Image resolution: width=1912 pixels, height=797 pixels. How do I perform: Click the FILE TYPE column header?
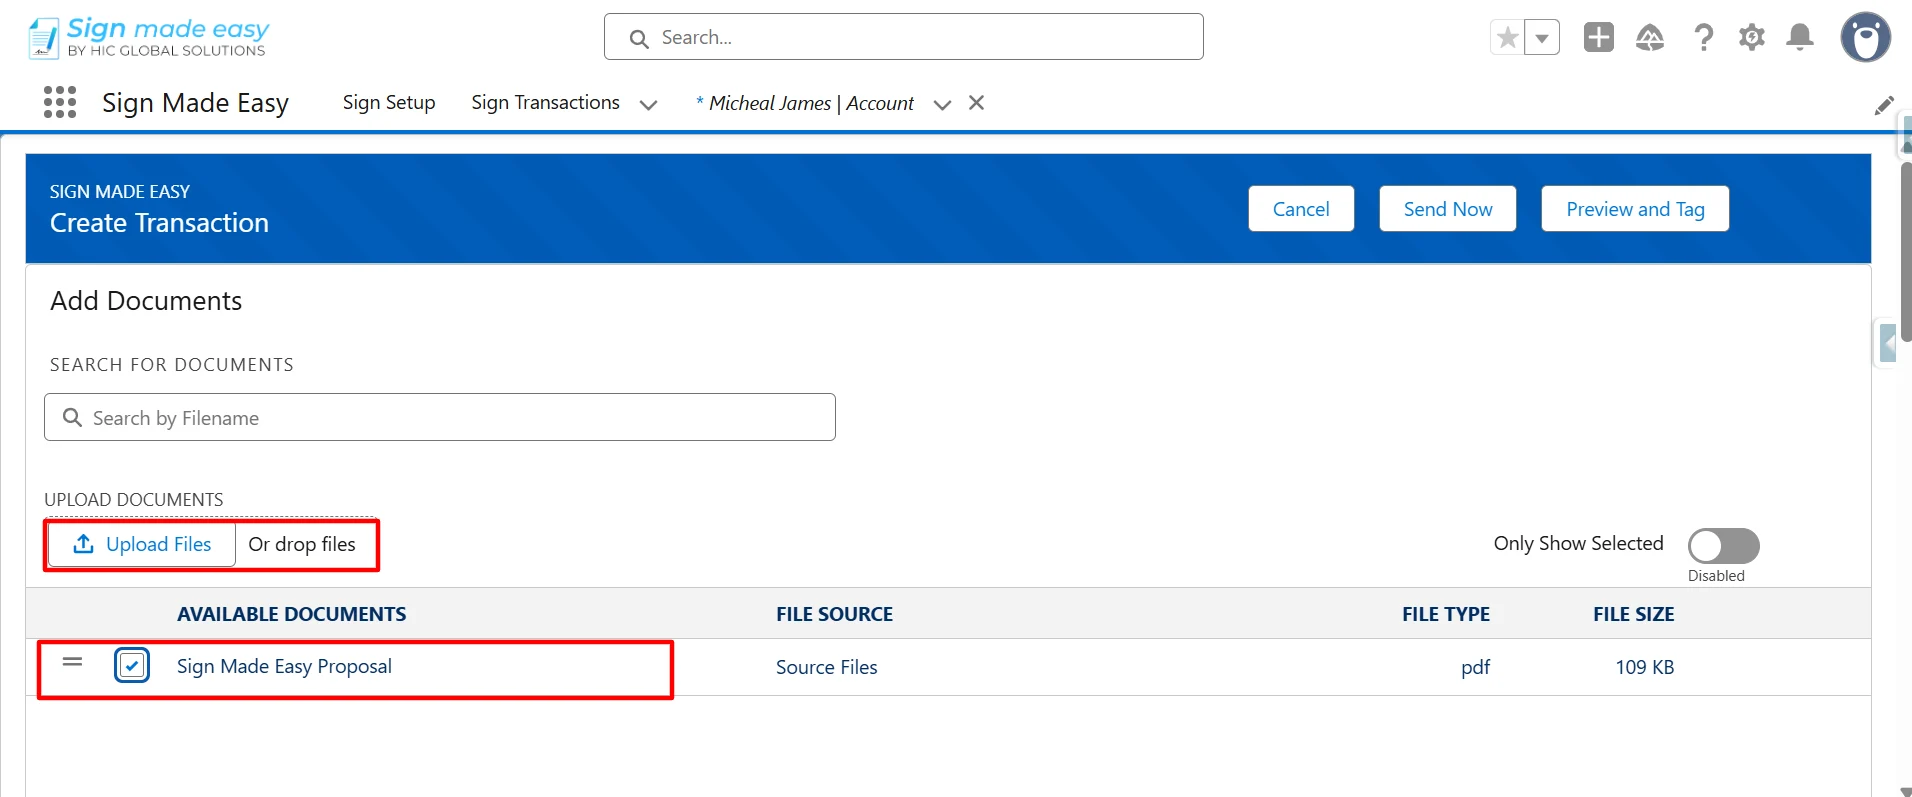click(1446, 614)
